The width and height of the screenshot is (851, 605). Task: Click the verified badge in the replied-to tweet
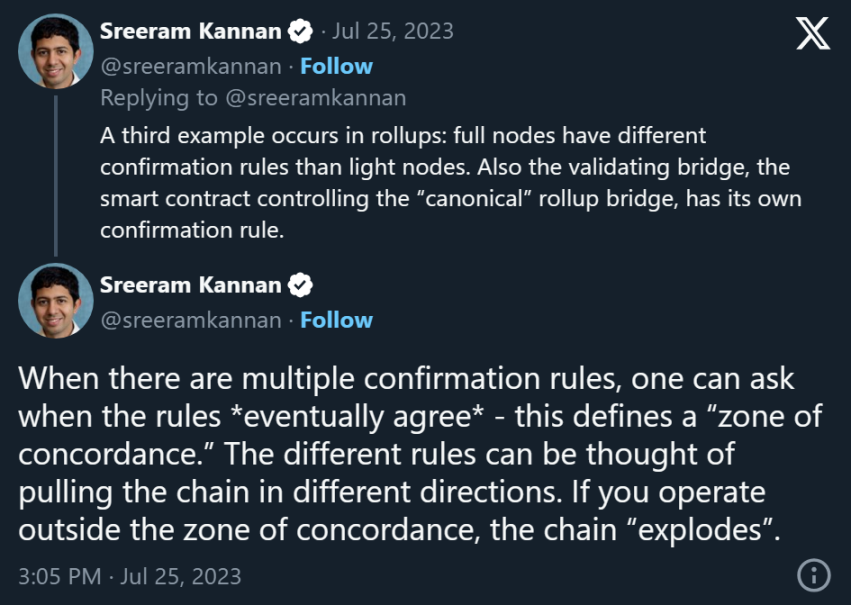[x=299, y=31]
